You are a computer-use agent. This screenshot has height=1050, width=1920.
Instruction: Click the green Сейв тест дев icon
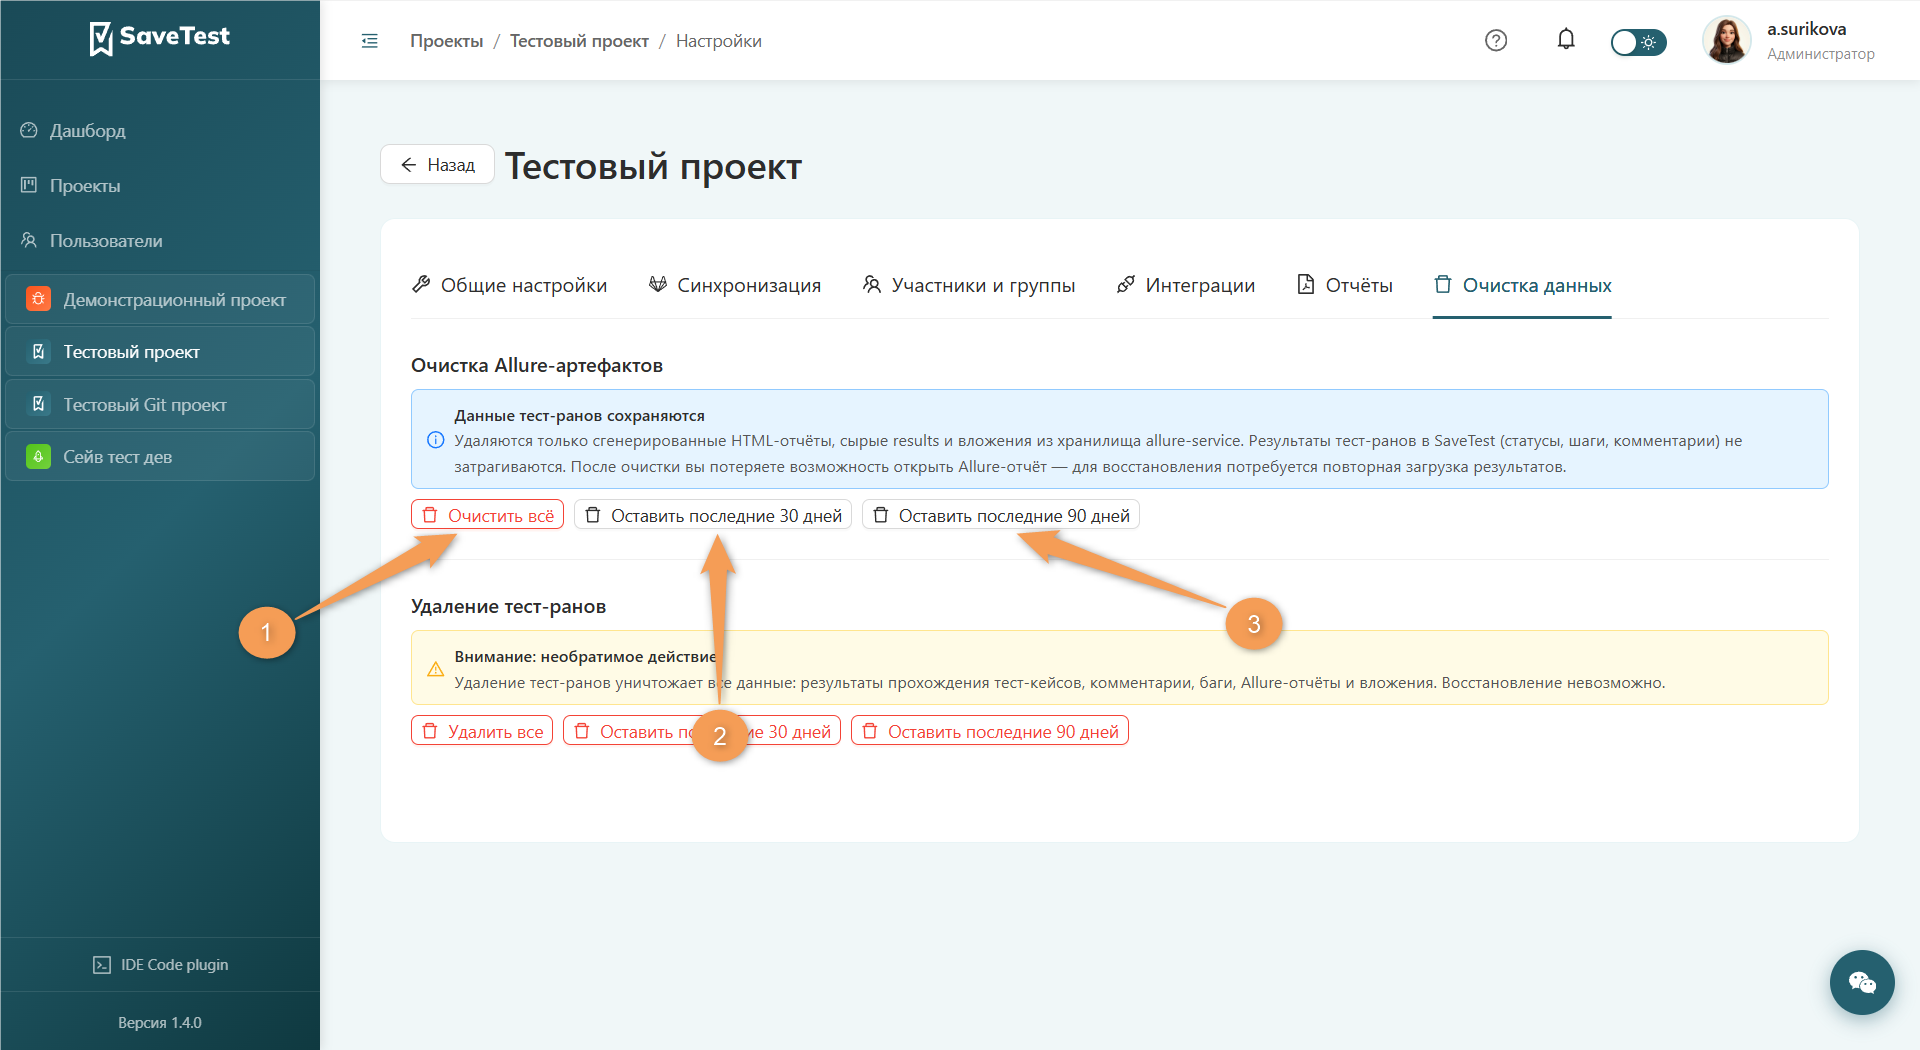[x=39, y=457]
